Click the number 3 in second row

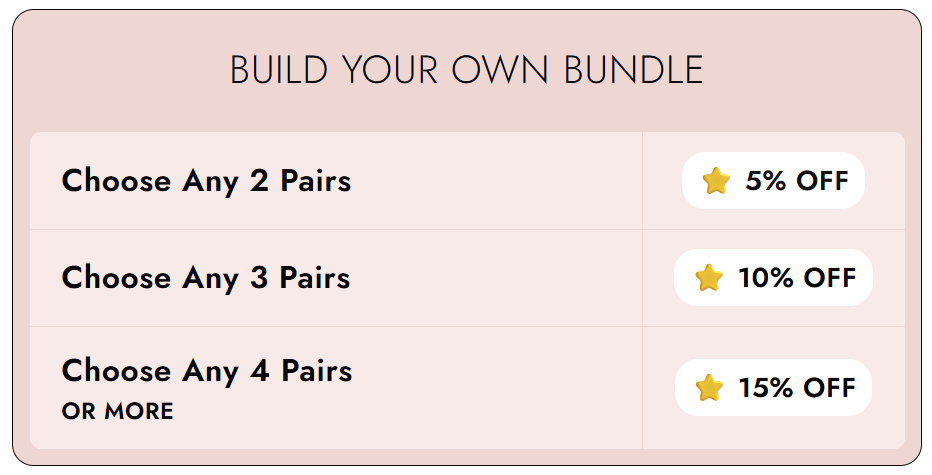259,278
